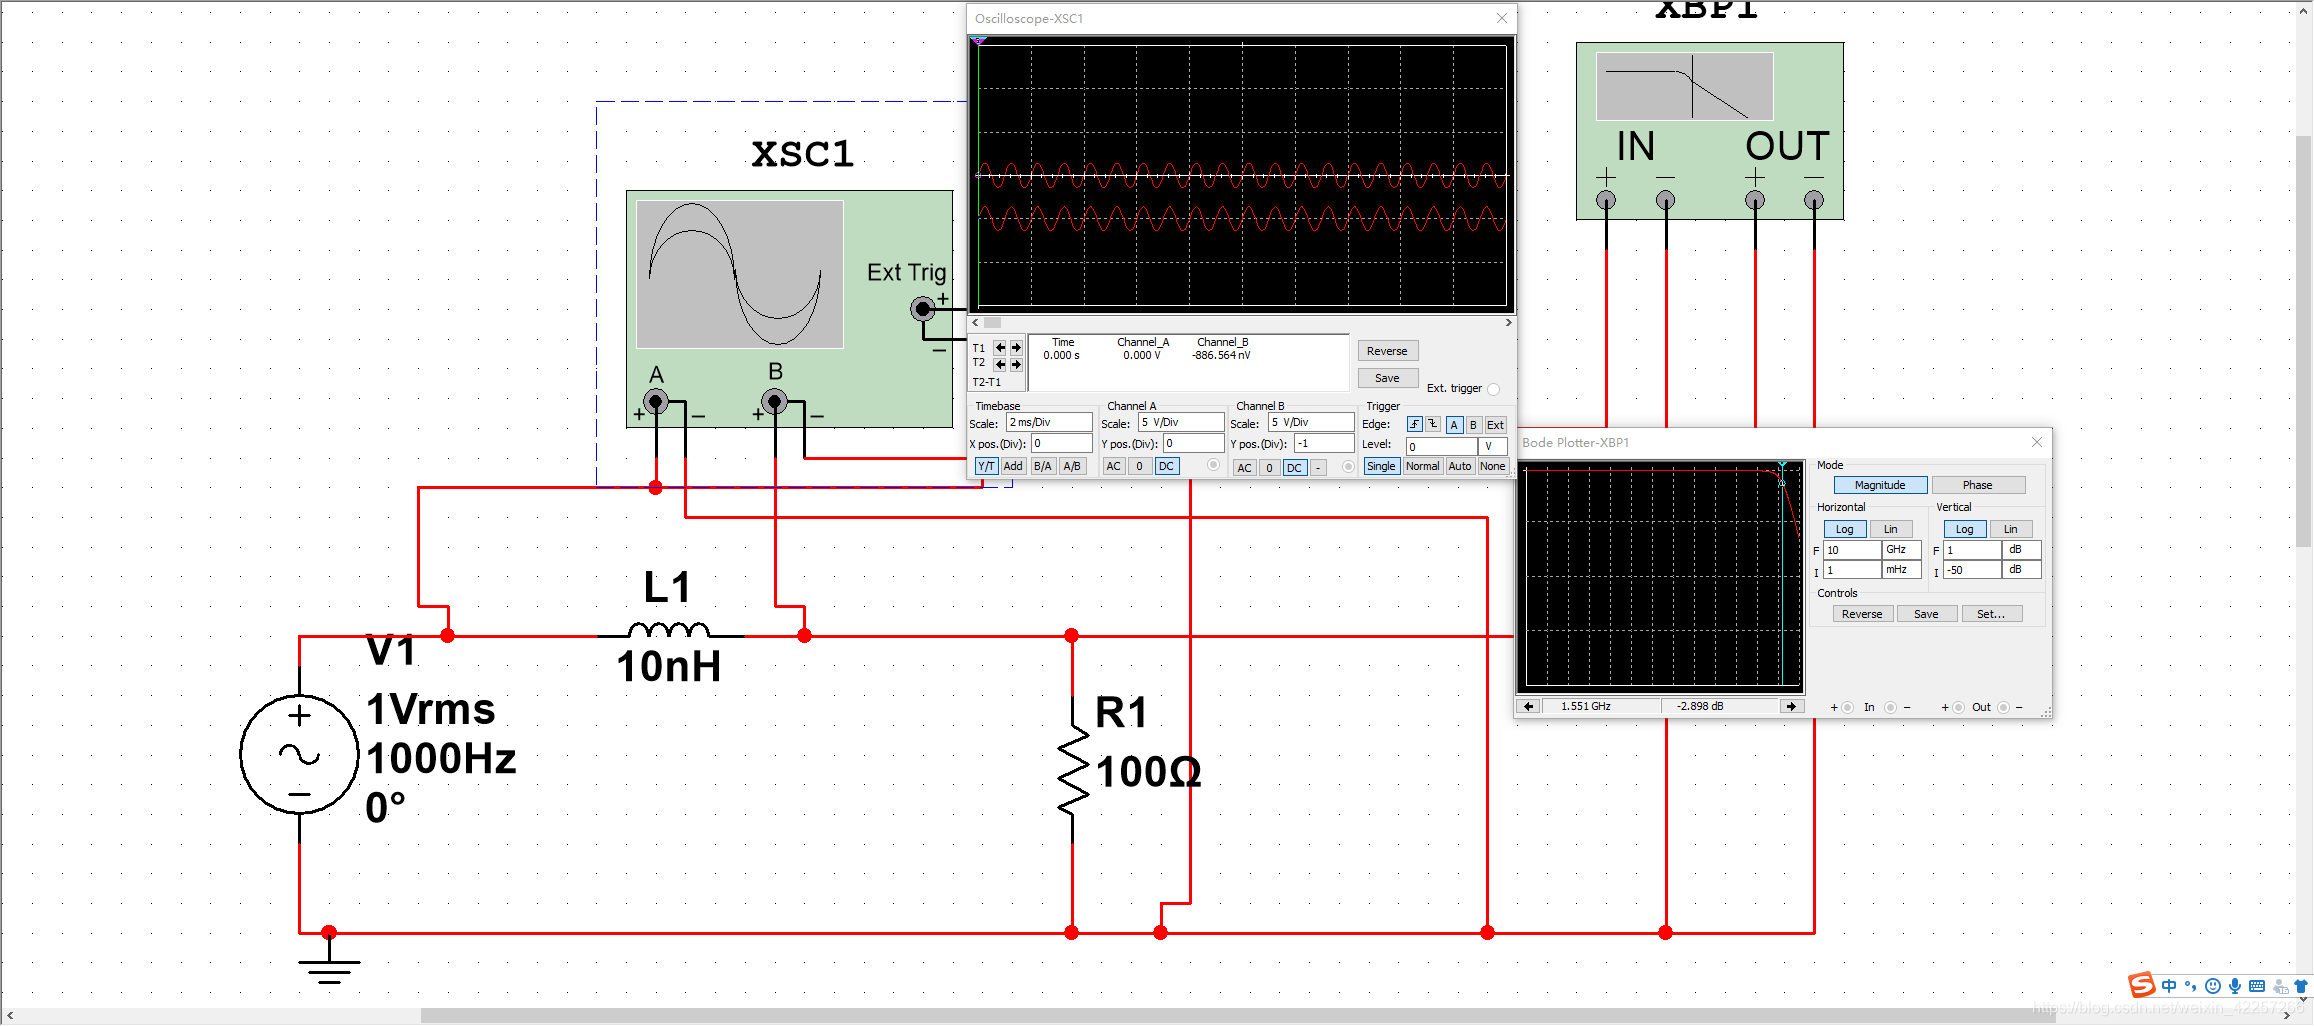Set Bode vertical axis to Log
The image size is (2314, 1026).
pyautogui.click(x=1965, y=529)
